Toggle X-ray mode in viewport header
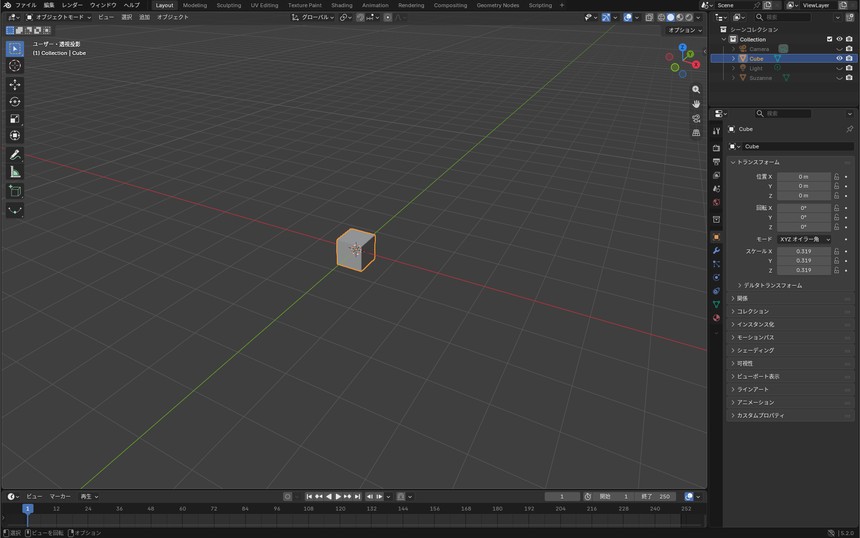This screenshot has width=860, height=538. click(x=649, y=18)
